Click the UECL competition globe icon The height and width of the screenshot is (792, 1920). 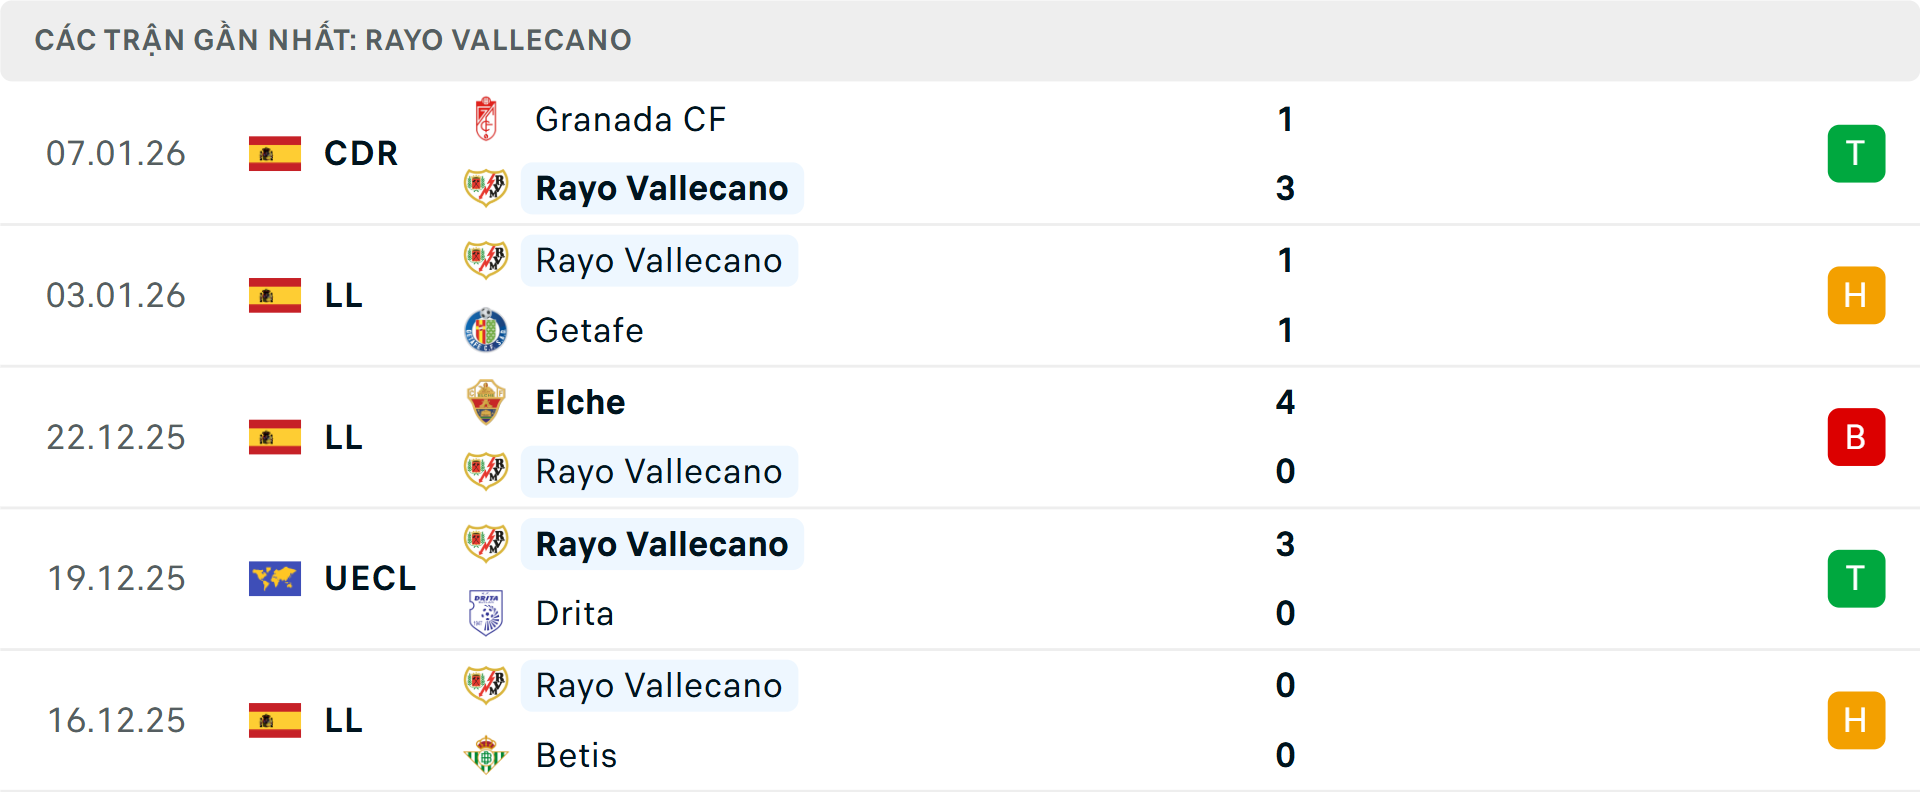[275, 578]
